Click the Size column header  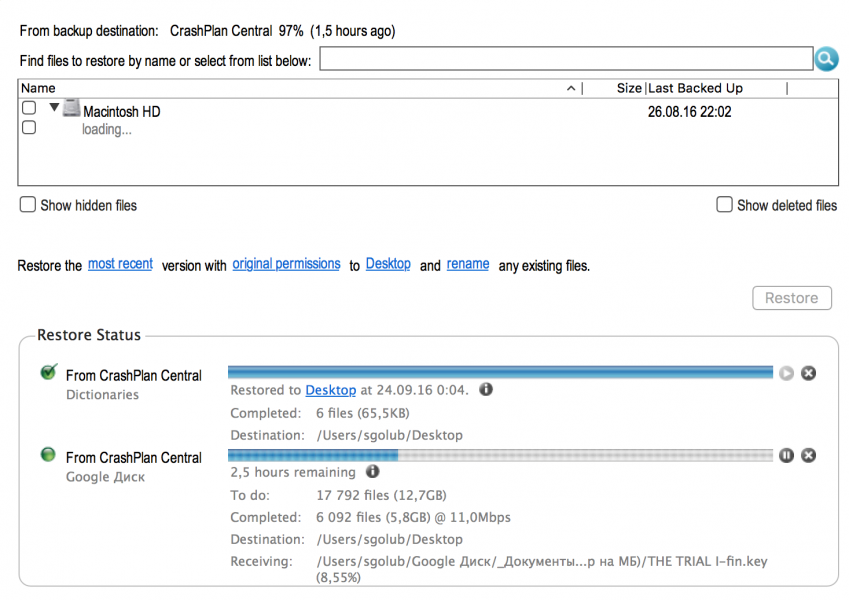(628, 88)
